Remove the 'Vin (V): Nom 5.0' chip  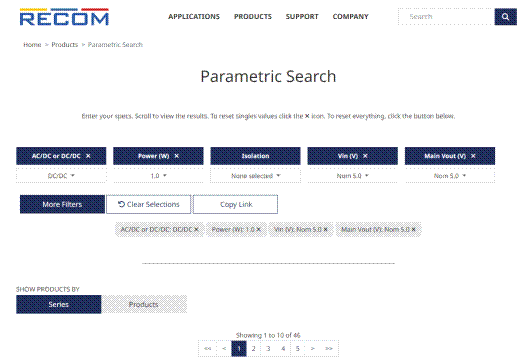tap(326, 229)
